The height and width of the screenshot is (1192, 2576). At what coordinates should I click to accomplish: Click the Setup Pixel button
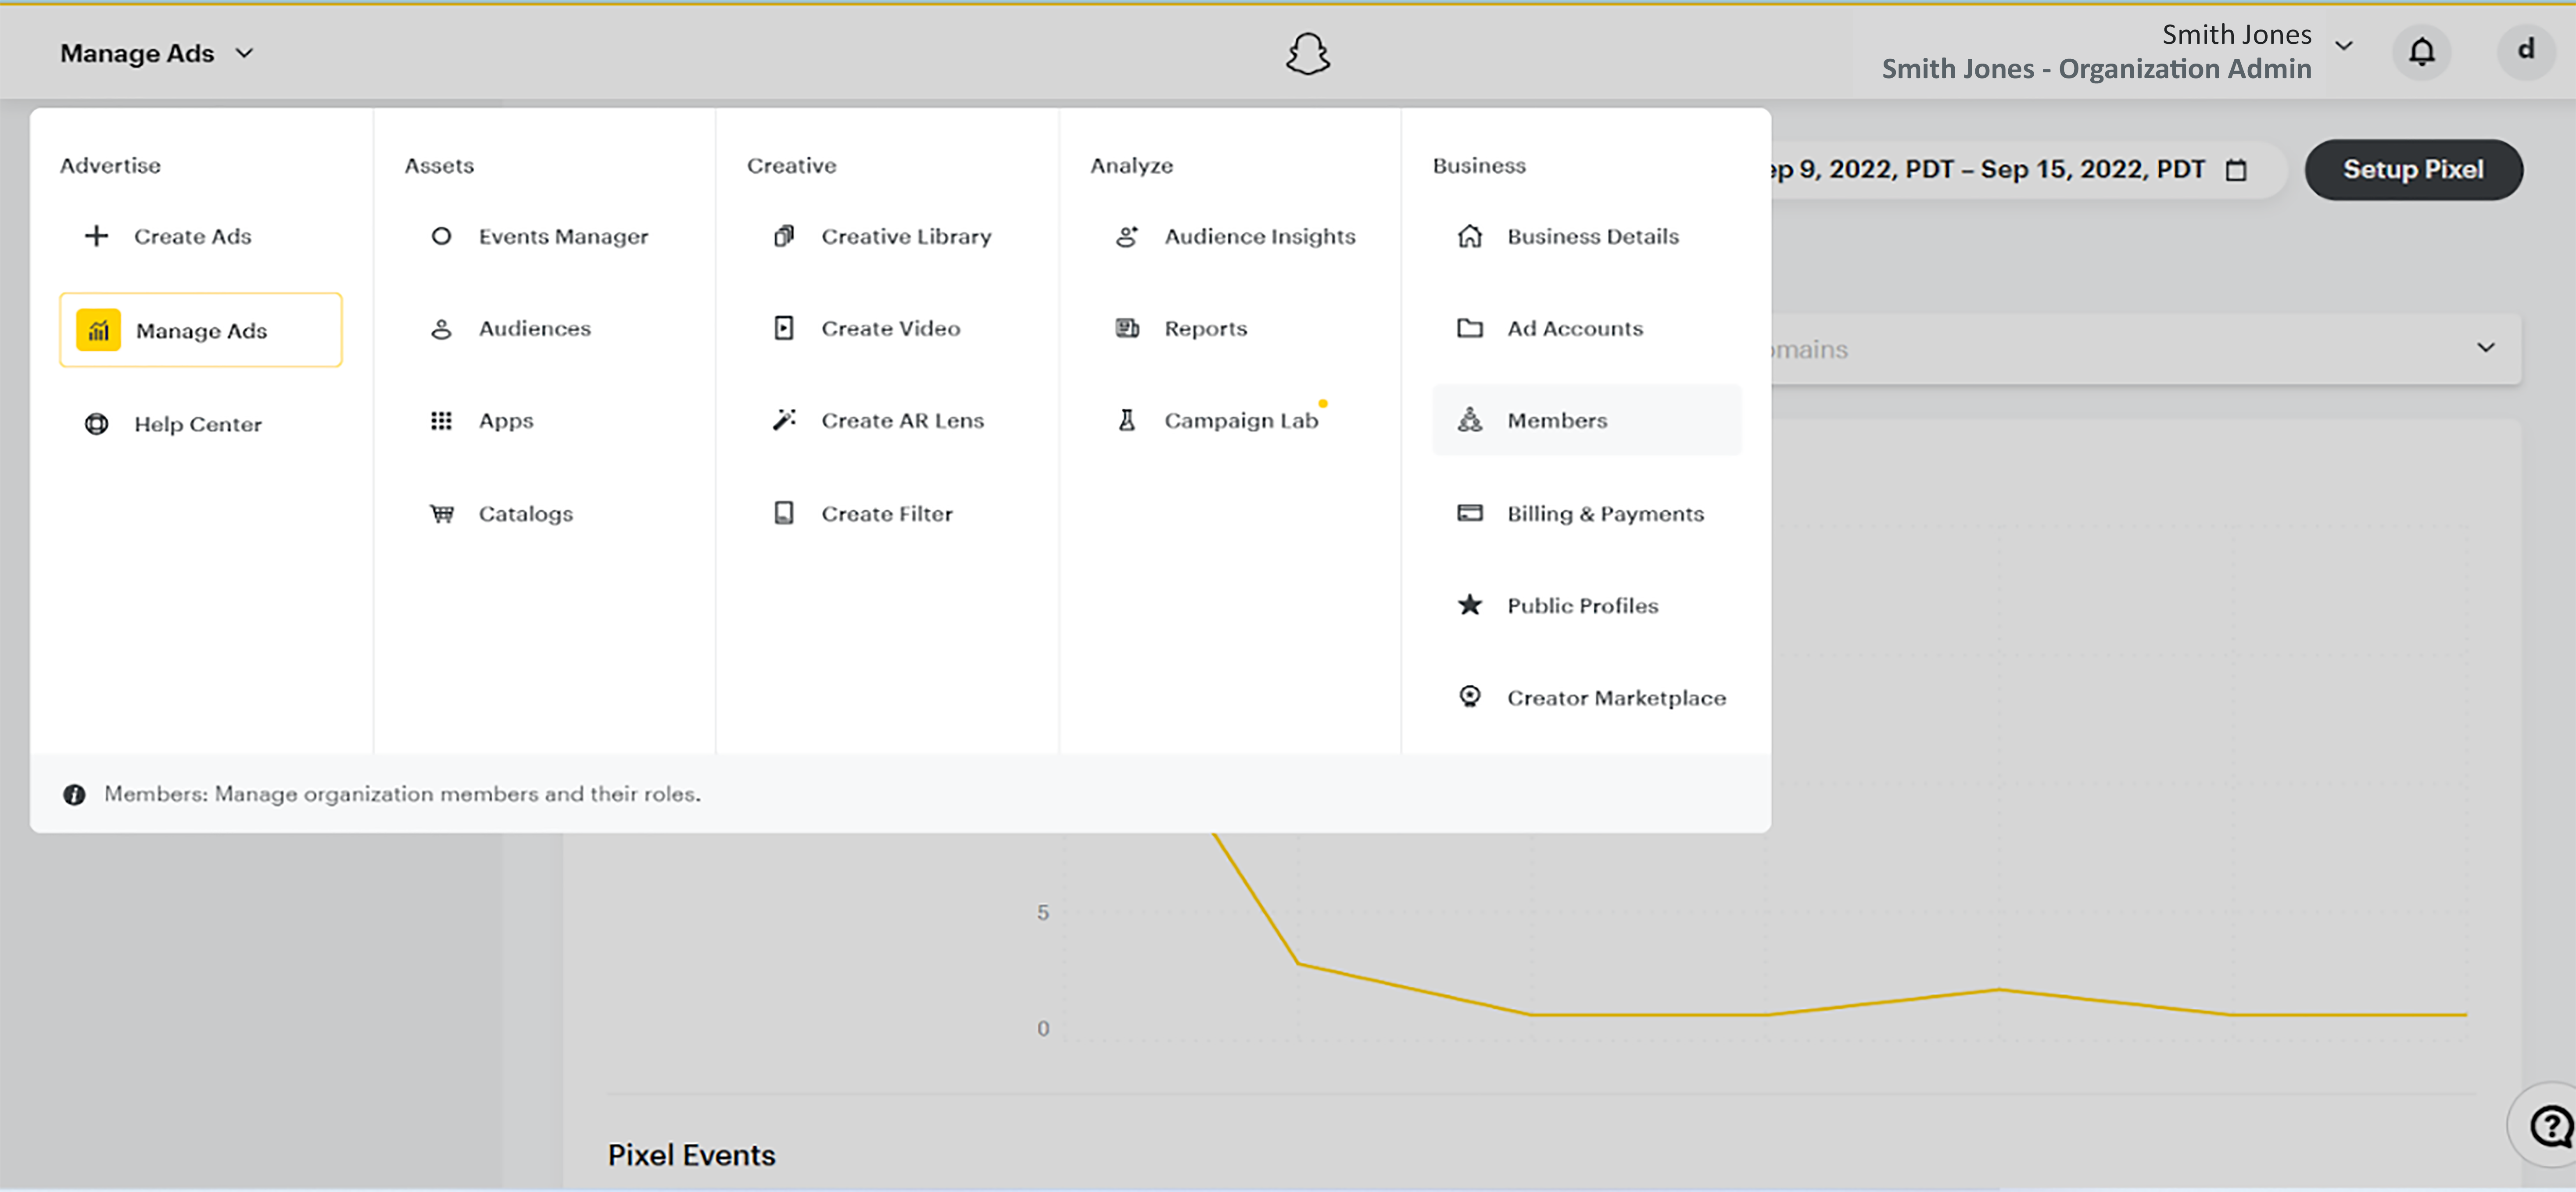pos(2413,170)
